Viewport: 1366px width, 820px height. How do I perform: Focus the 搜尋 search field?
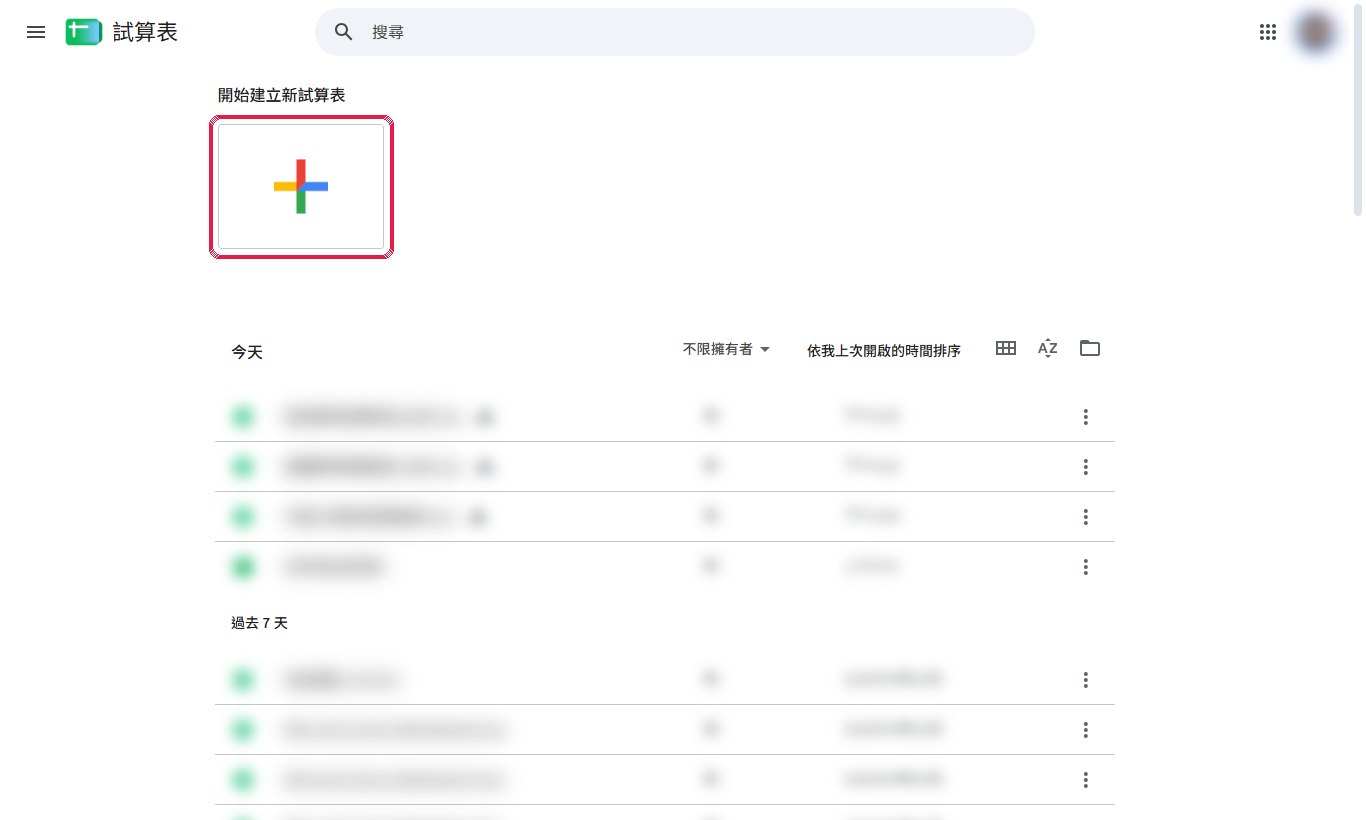675,32
